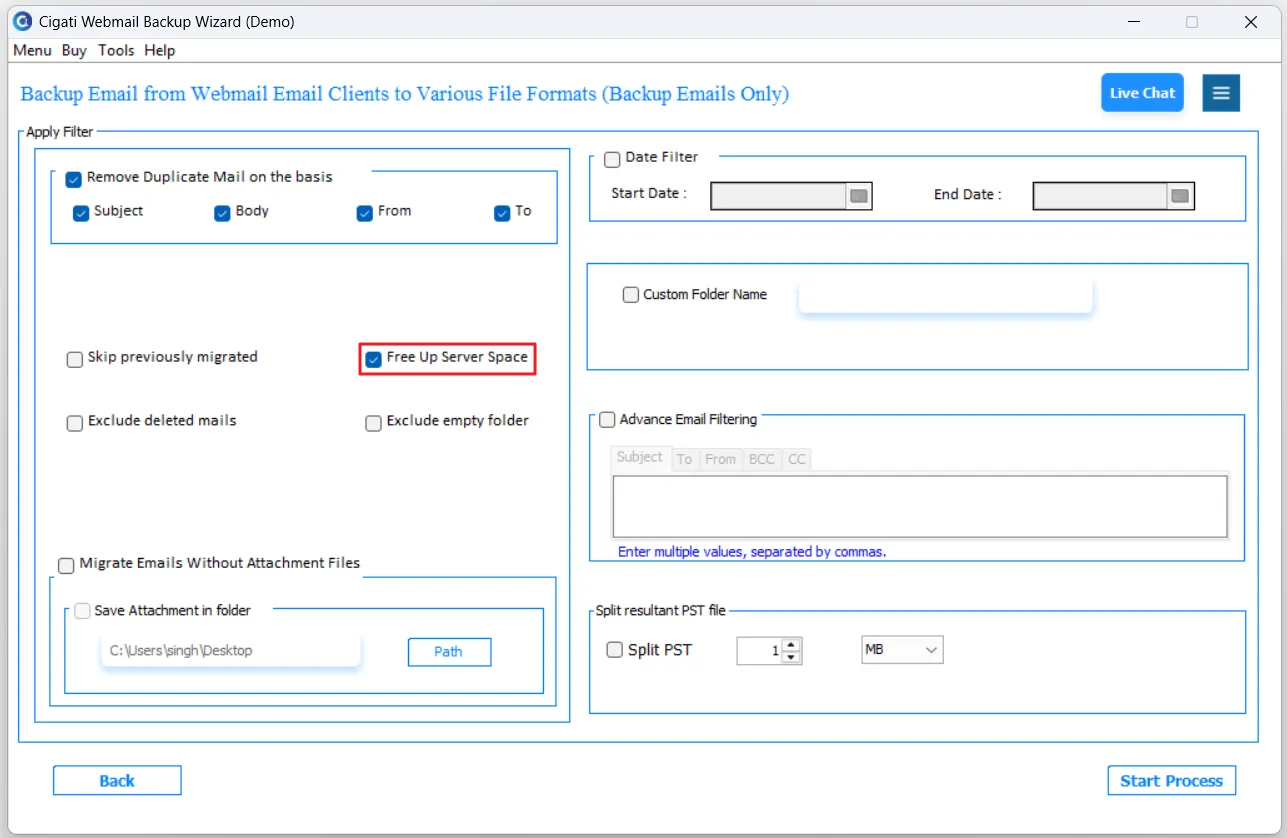The width and height of the screenshot is (1287, 838).
Task: Disable Free Up Server Space option
Action: (x=373, y=360)
